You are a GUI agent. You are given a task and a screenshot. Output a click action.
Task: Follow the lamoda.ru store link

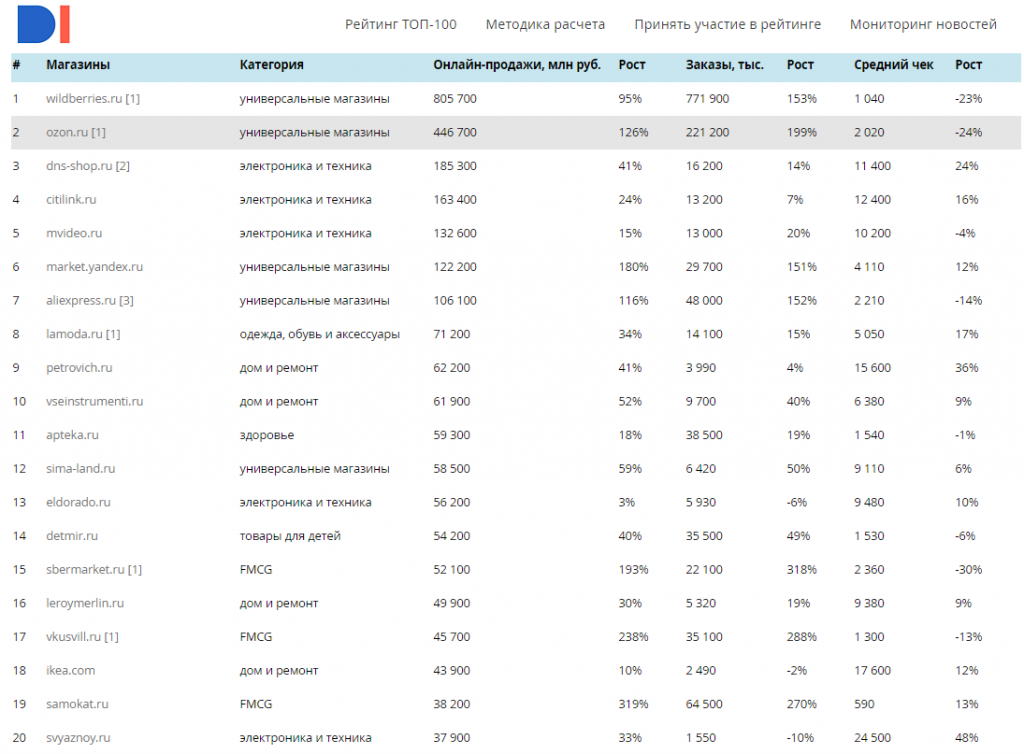click(73, 334)
